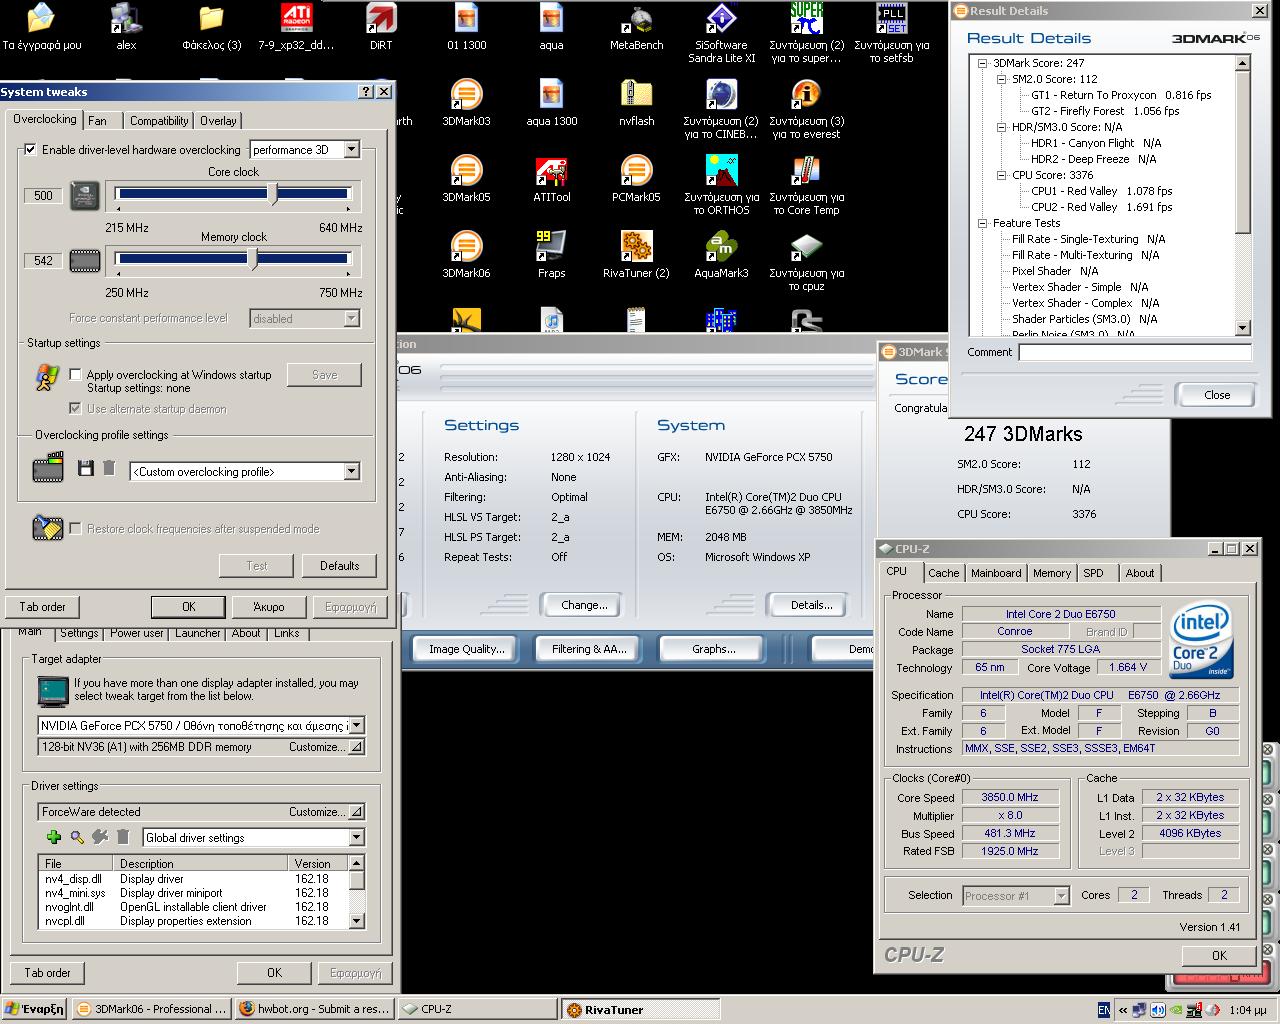Image resolution: width=1280 pixels, height=1024 pixels.
Task: Click the Graphs... button in 3DMark06
Action: click(x=714, y=649)
